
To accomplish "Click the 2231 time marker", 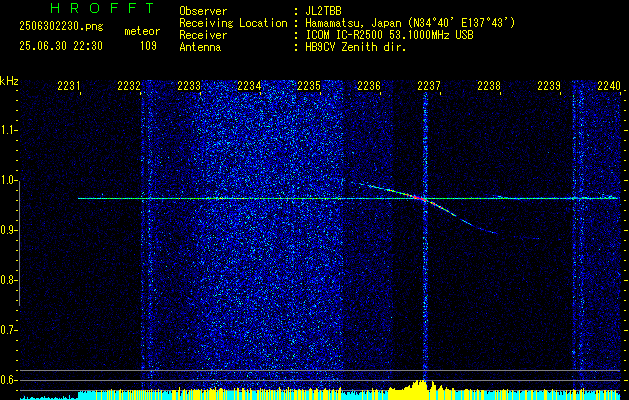I will click(x=68, y=85).
